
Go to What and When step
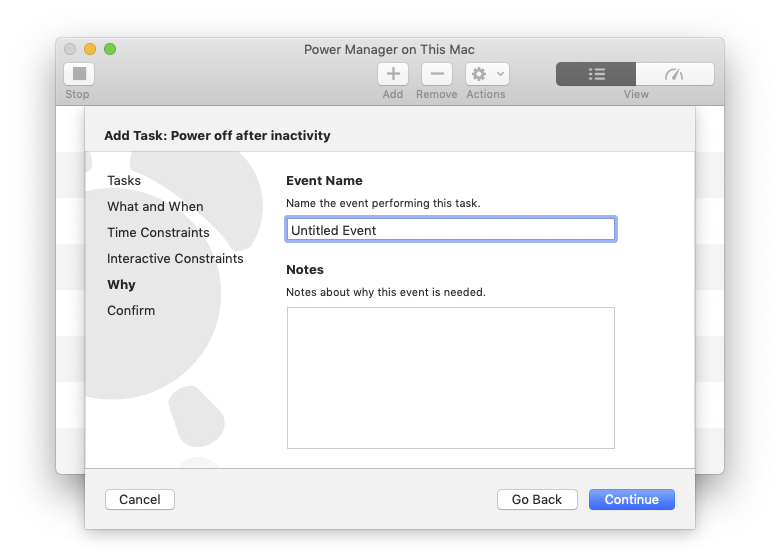[x=155, y=207]
